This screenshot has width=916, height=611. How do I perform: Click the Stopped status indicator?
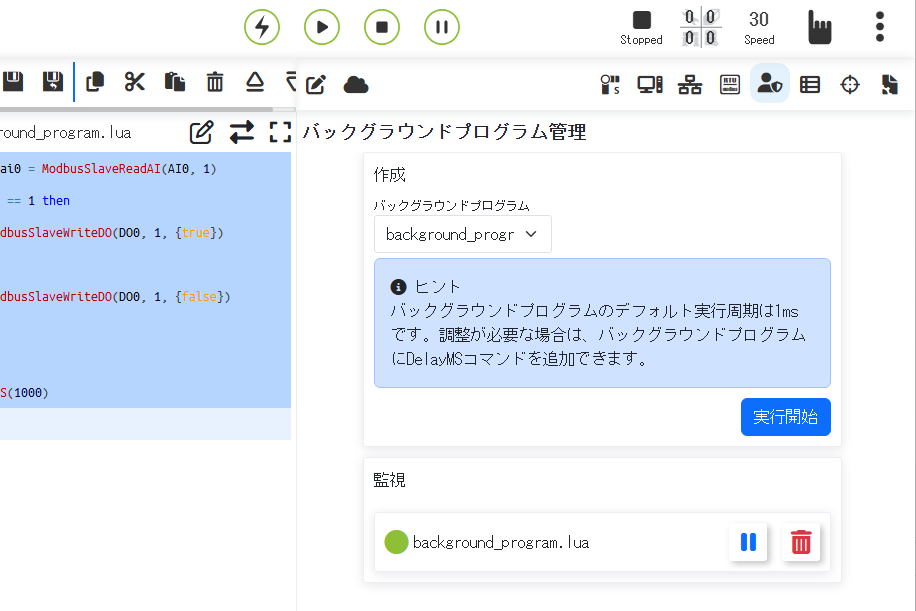pyautogui.click(x=641, y=27)
